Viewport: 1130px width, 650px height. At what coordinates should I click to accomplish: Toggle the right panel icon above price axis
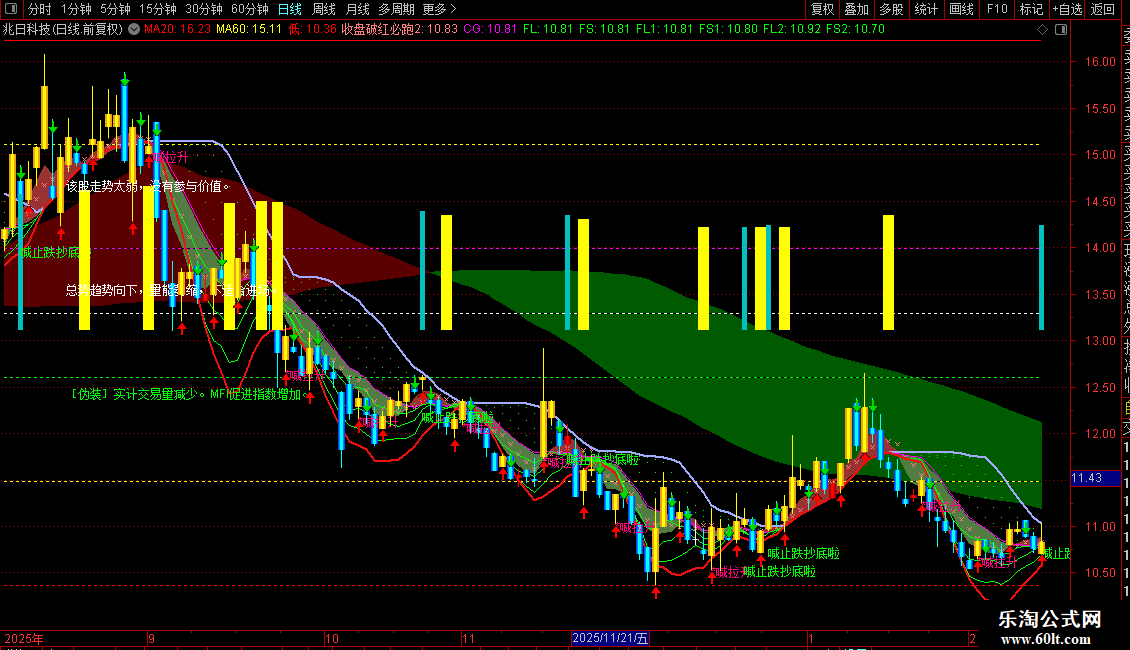[1061, 30]
